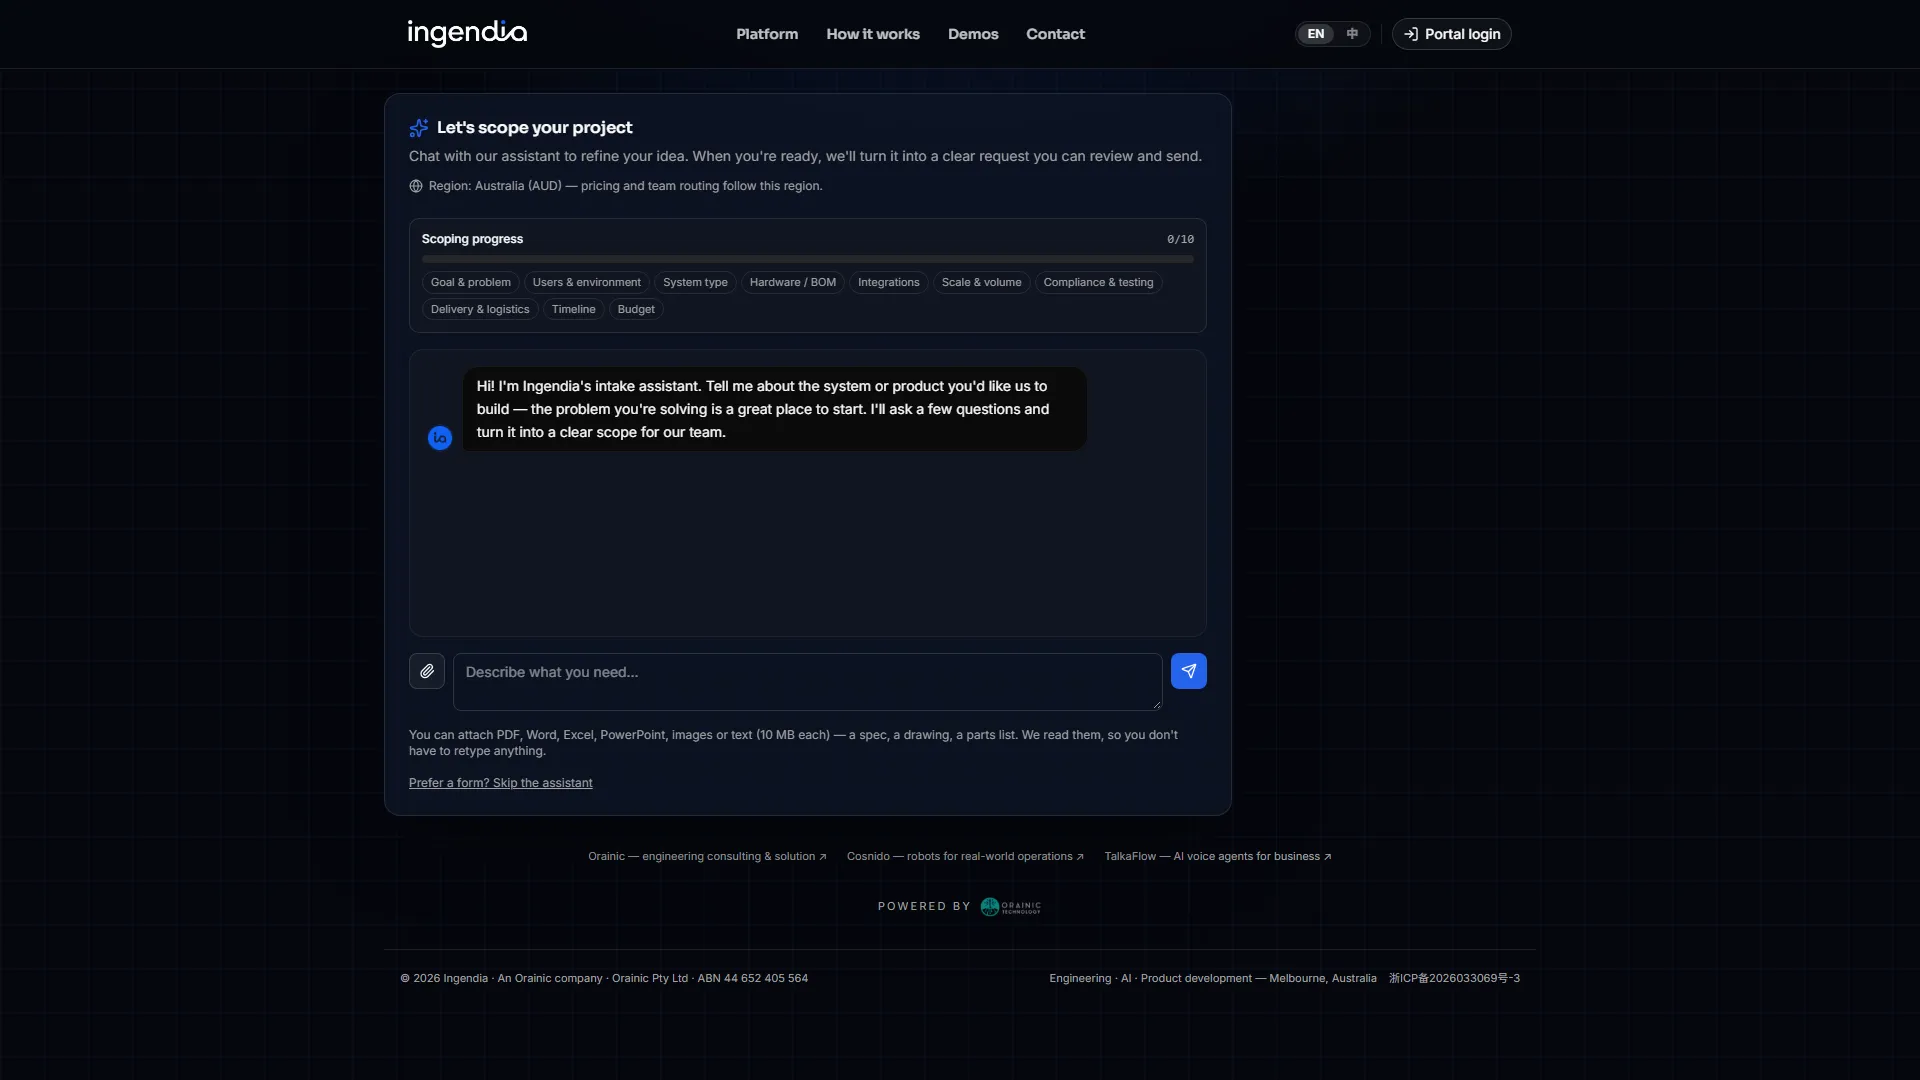Click the Let's scope your project heading
The width and height of the screenshot is (1920, 1080).
pos(535,128)
